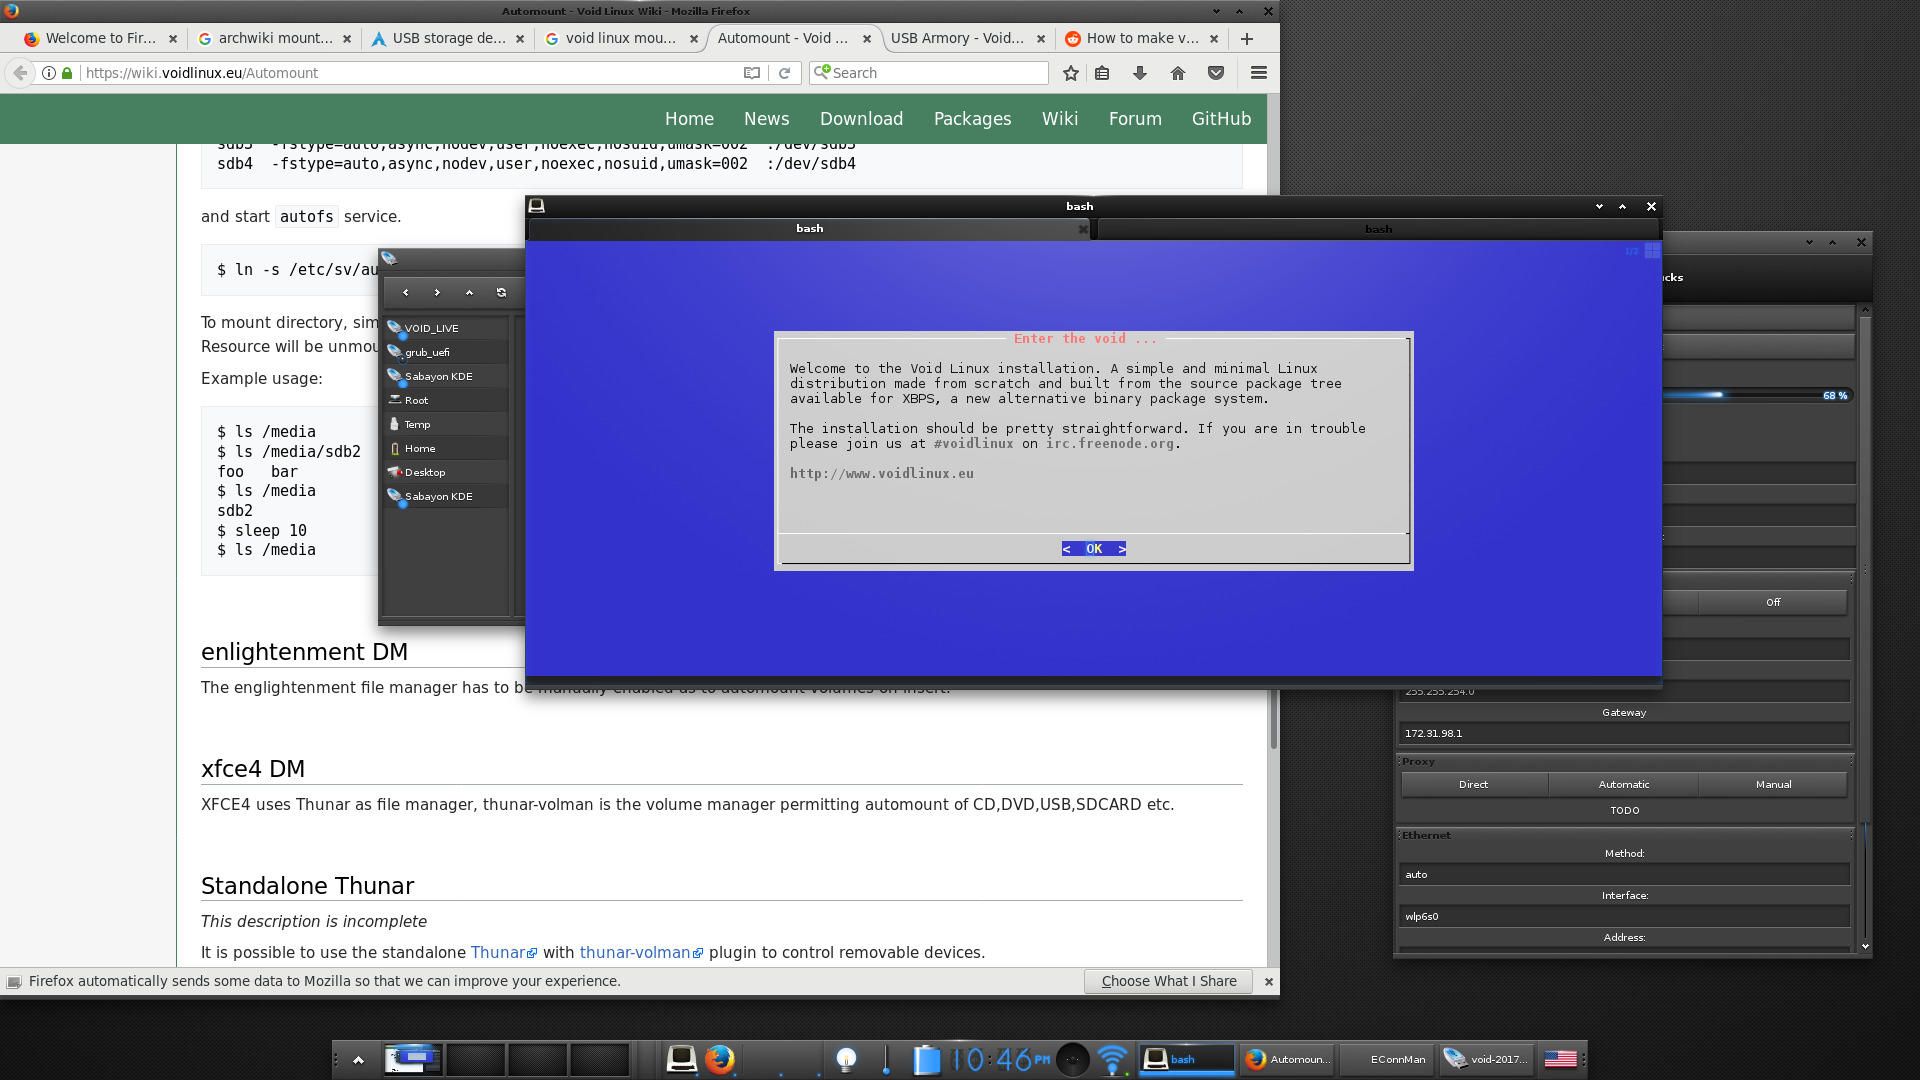Switch to 'void linux mount' tab

pos(620,39)
